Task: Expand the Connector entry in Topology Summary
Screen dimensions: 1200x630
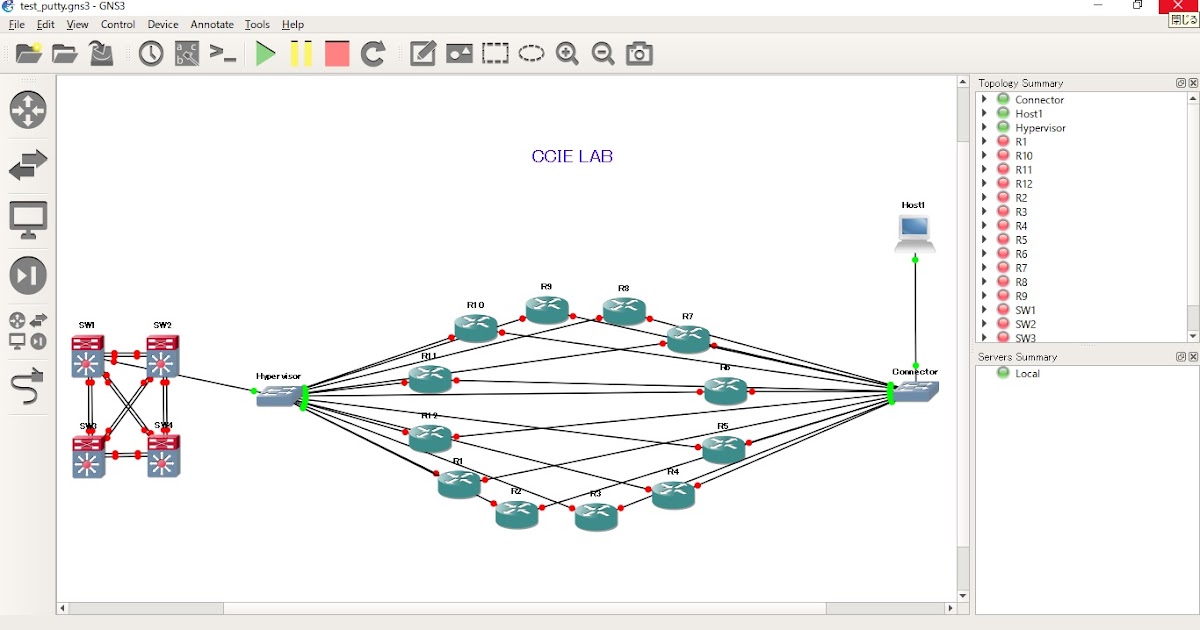Action: click(985, 99)
